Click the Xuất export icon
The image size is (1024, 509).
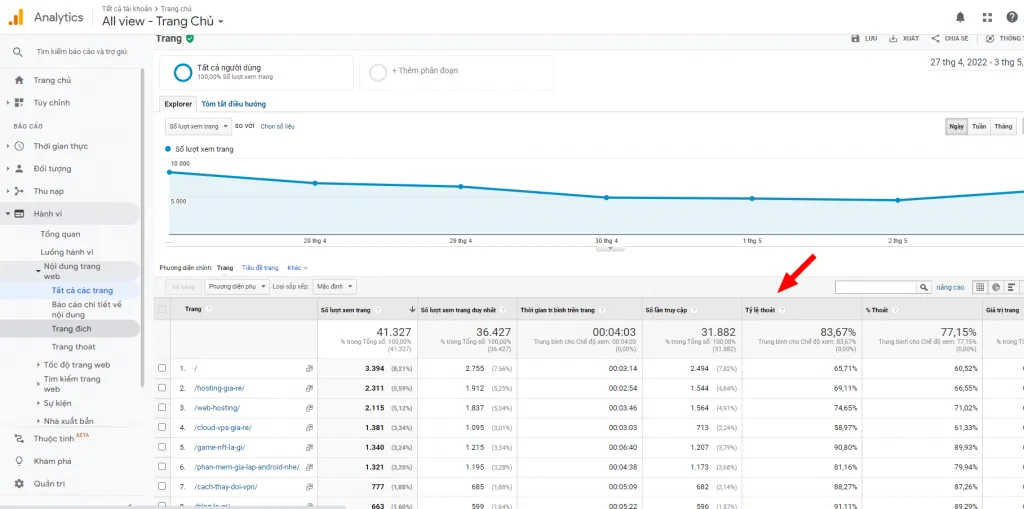pos(893,39)
